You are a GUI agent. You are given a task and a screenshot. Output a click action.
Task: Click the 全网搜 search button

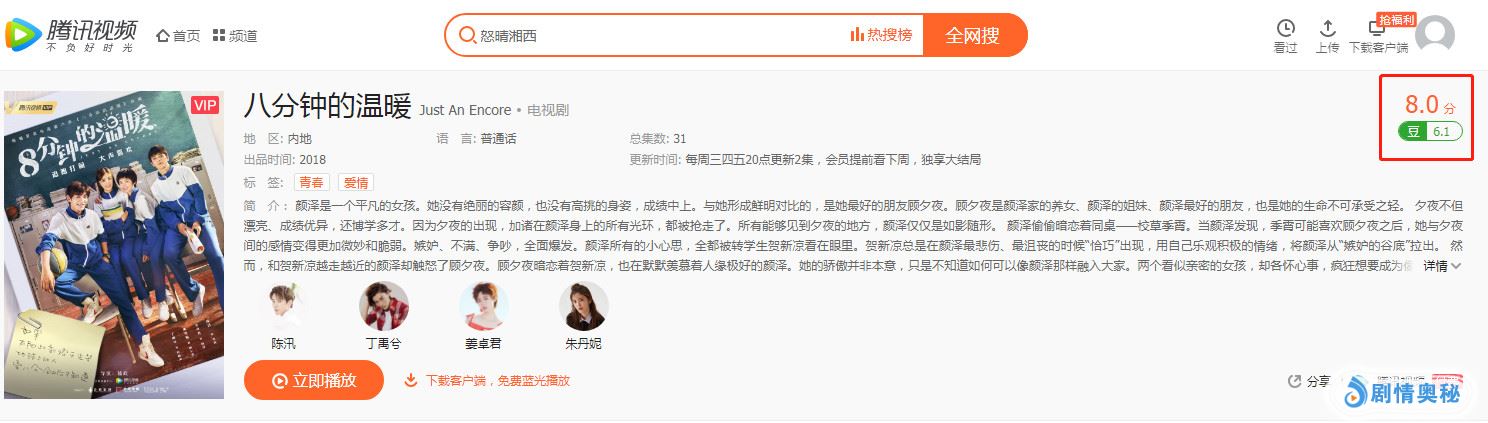click(973, 35)
